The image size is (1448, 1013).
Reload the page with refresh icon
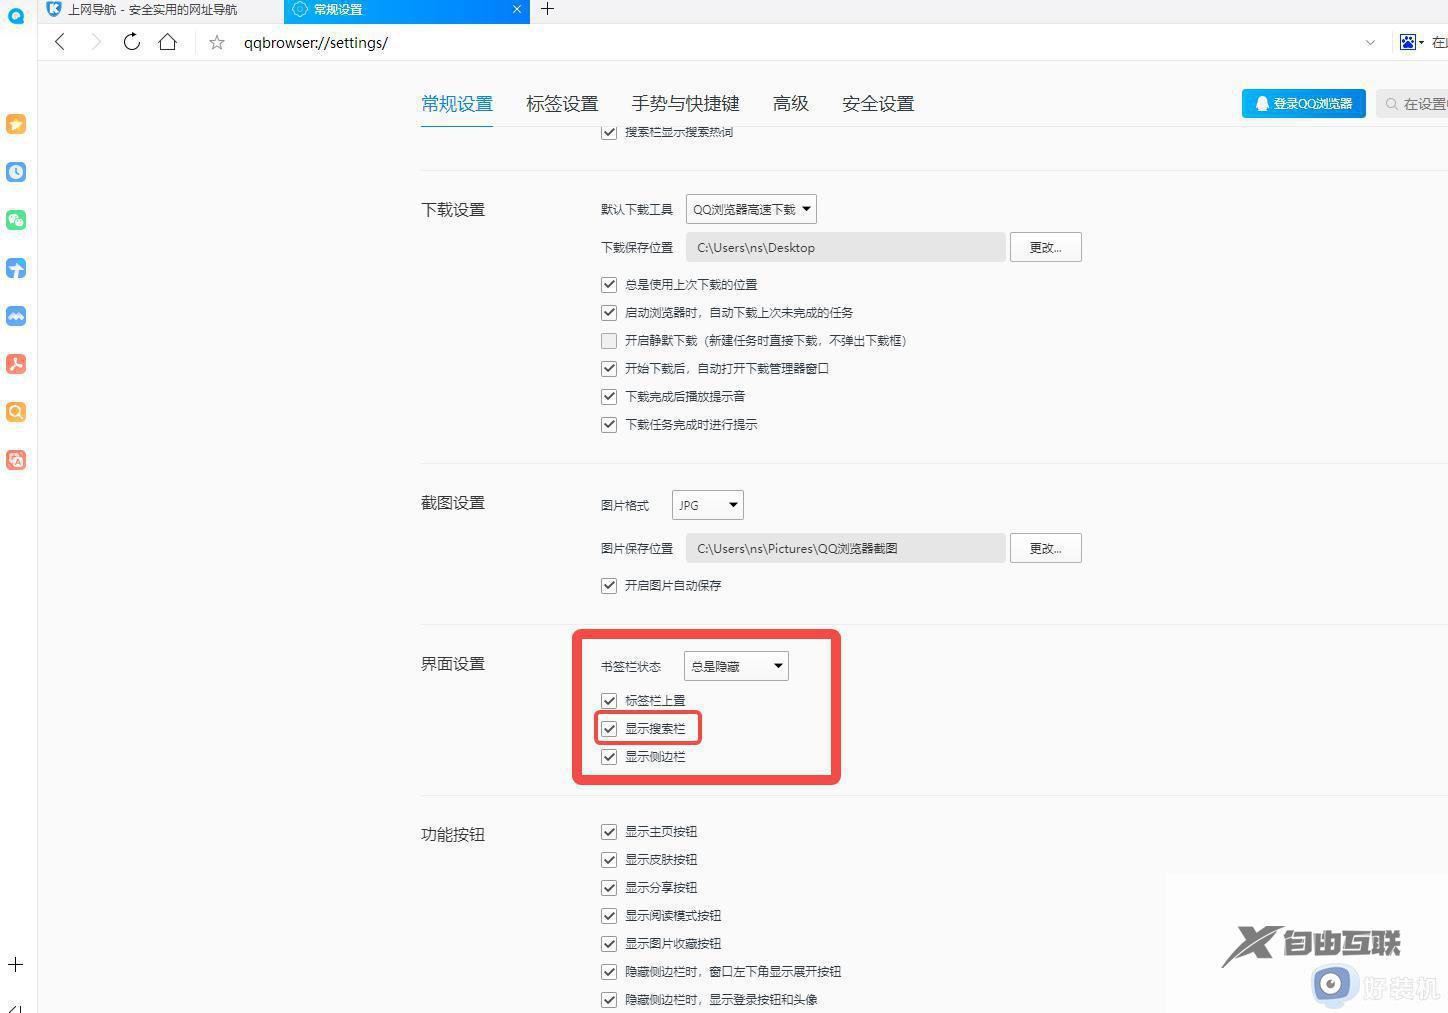132,42
